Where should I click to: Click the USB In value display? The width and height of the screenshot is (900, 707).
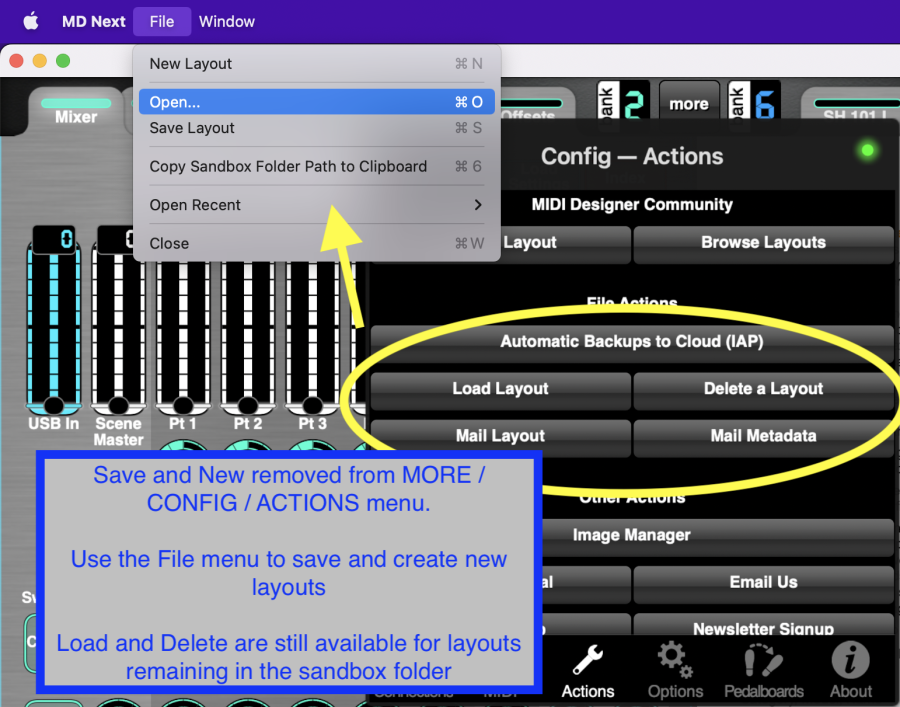[54, 239]
